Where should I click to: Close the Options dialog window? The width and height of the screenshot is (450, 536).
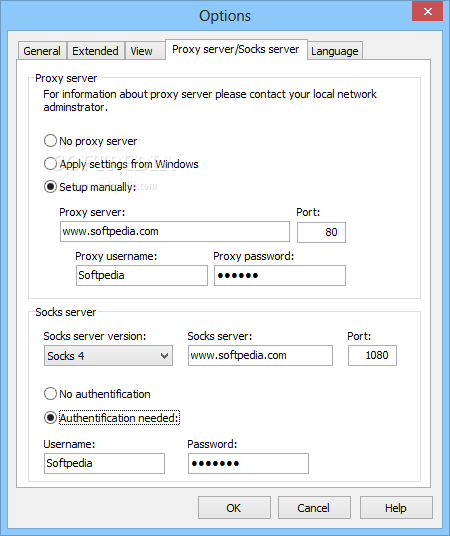427,12
